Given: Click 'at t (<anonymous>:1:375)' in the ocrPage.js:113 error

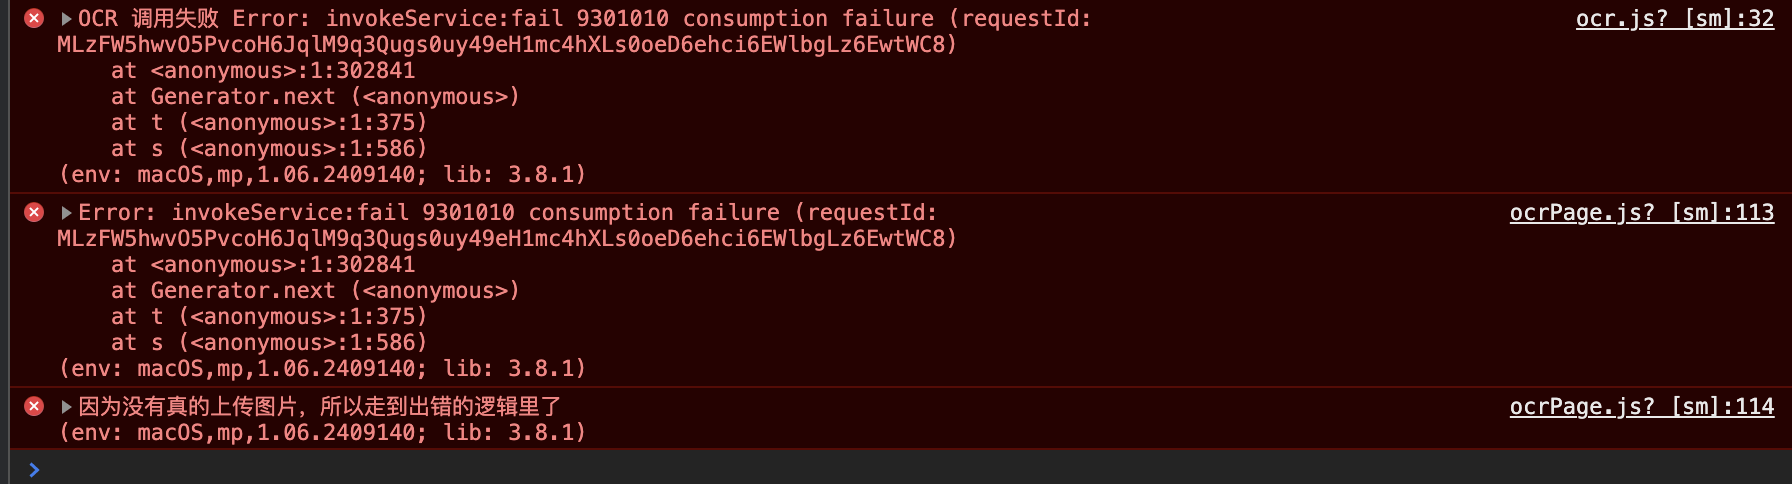Looking at the screenshot, I should 269,317.
